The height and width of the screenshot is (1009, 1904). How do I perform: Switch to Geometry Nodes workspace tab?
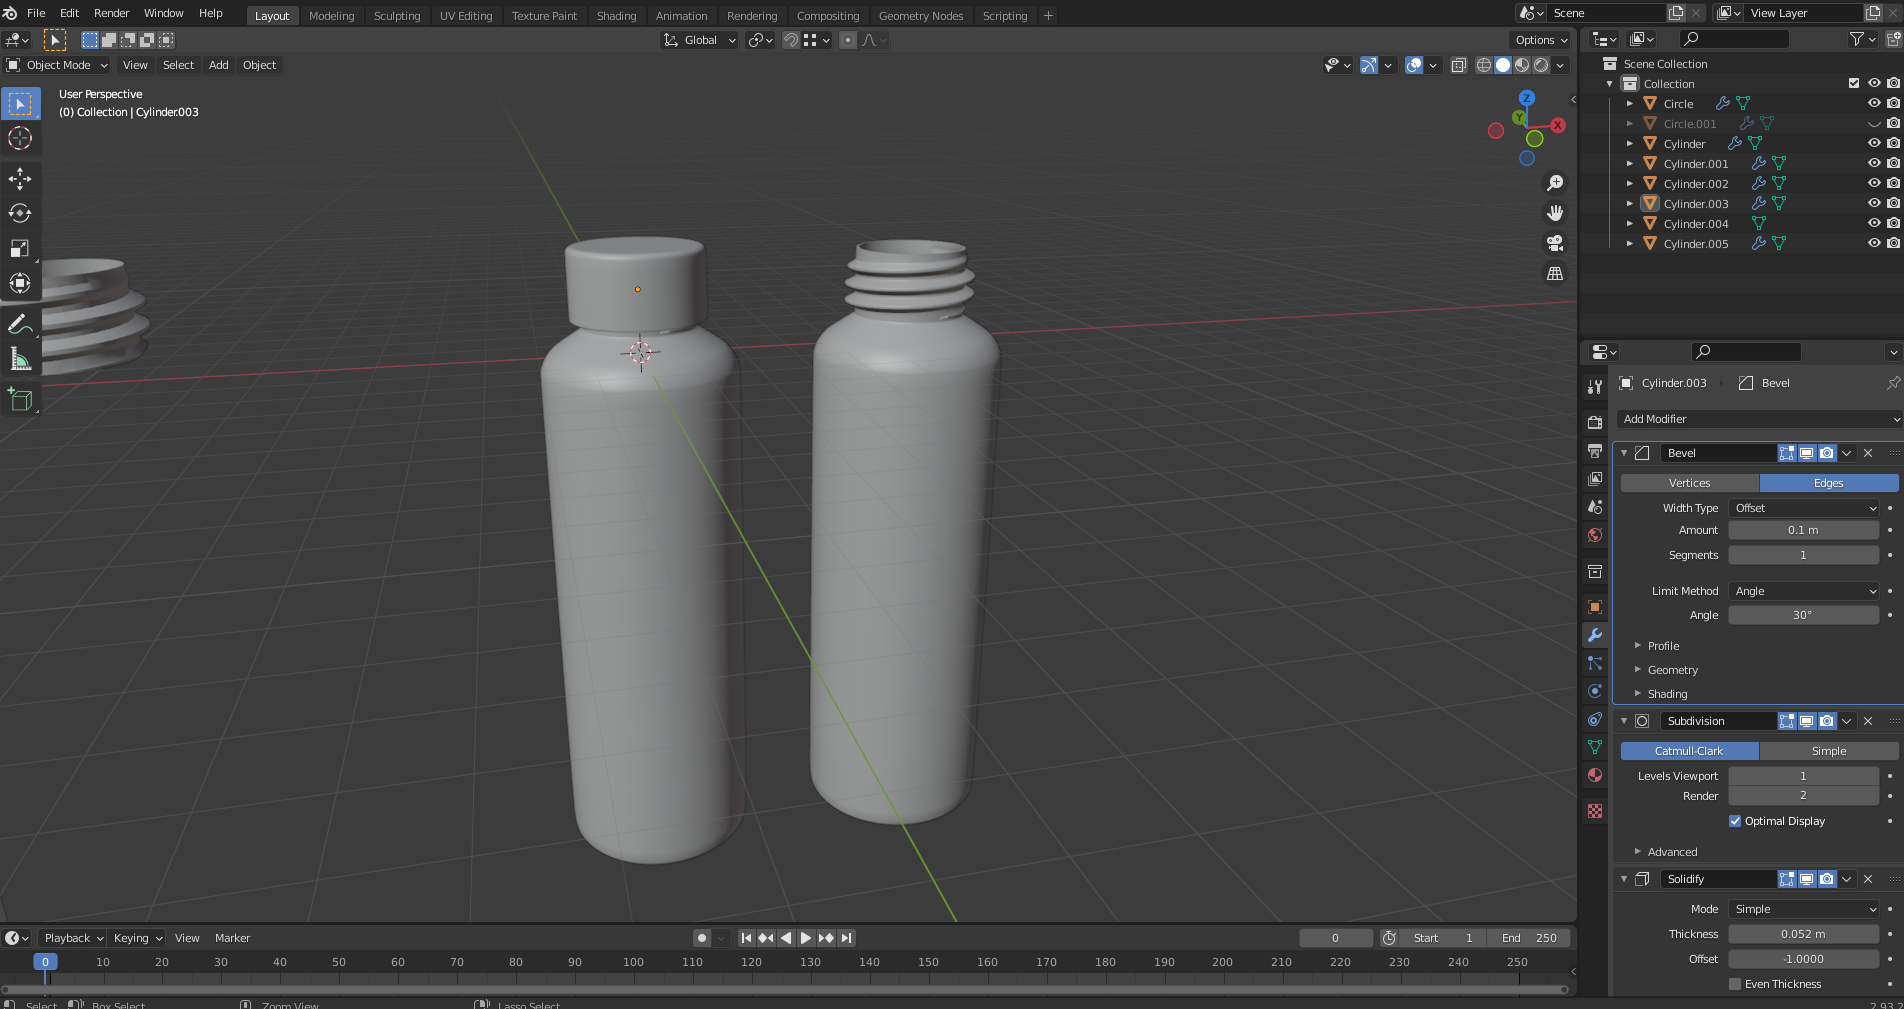click(x=920, y=16)
